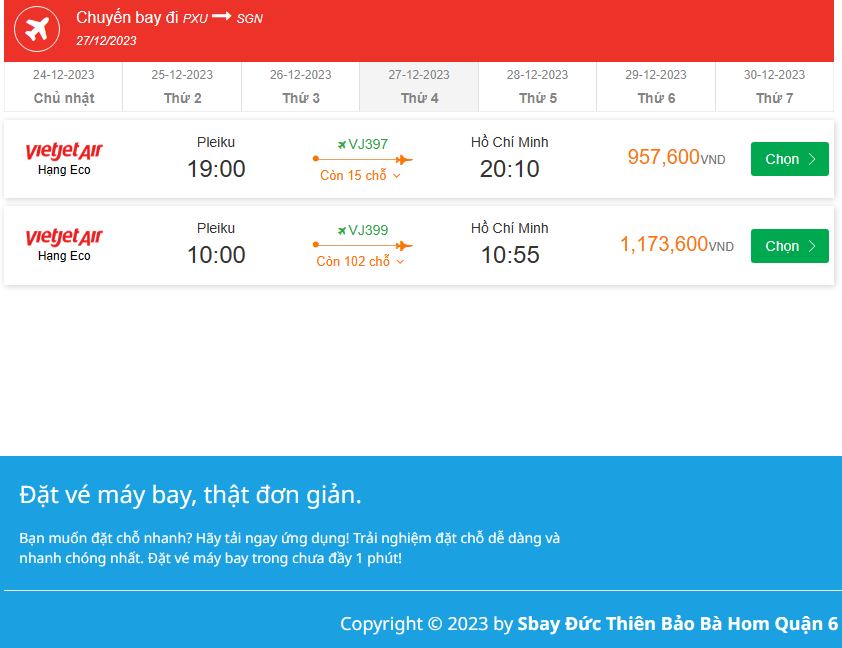
Task: Click the PXU to SGN arrow in the header
Action: click(x=221, y=17)
